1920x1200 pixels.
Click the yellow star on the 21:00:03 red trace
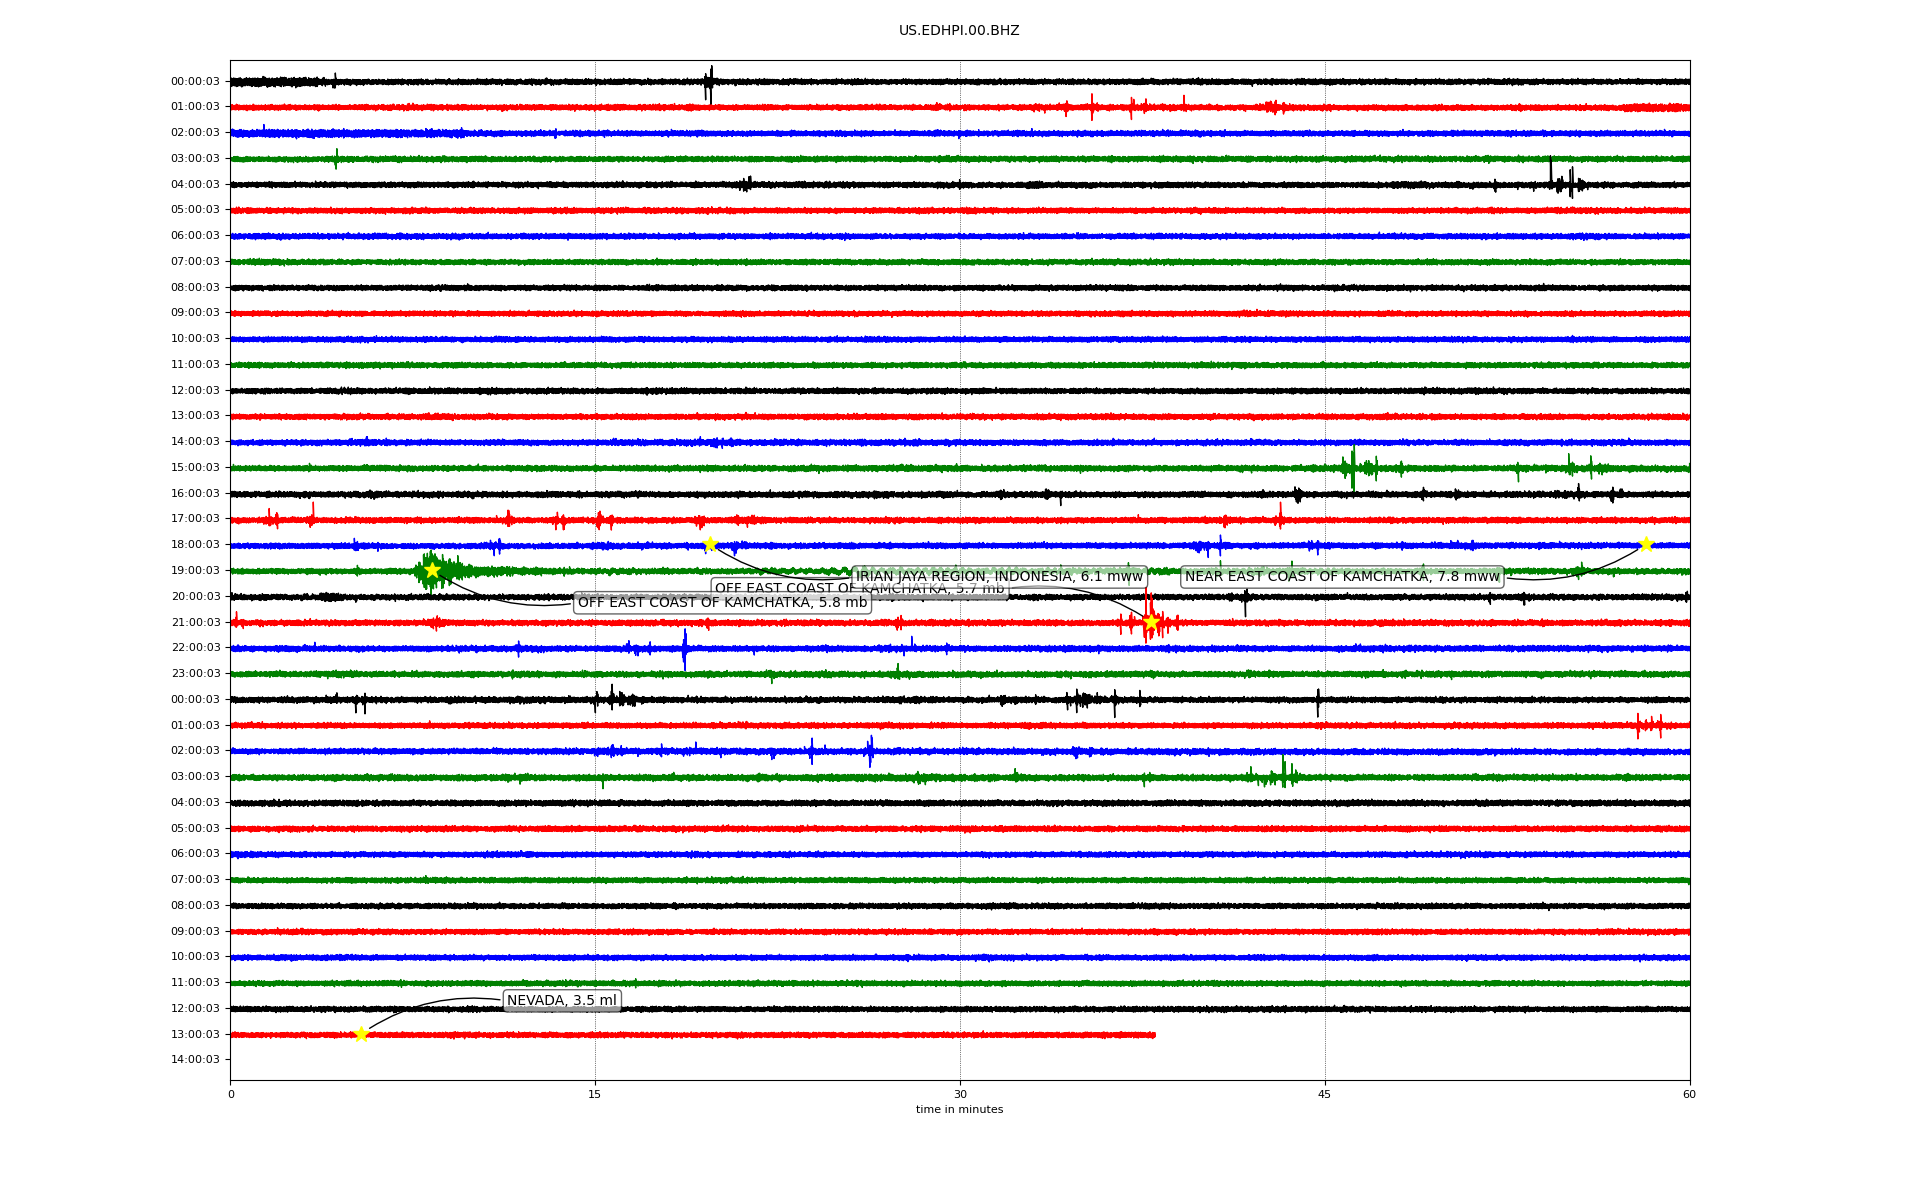[x=1151, y=622]
